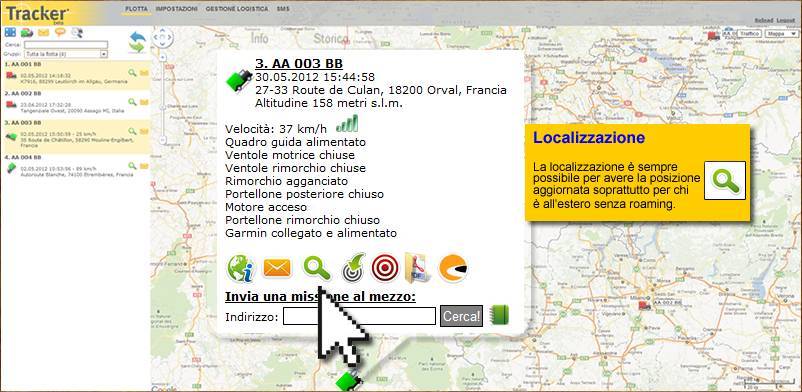Screen dimensions: 802x392
Task: Click the blue back arrow in sidebar
Action: (137, 37)
